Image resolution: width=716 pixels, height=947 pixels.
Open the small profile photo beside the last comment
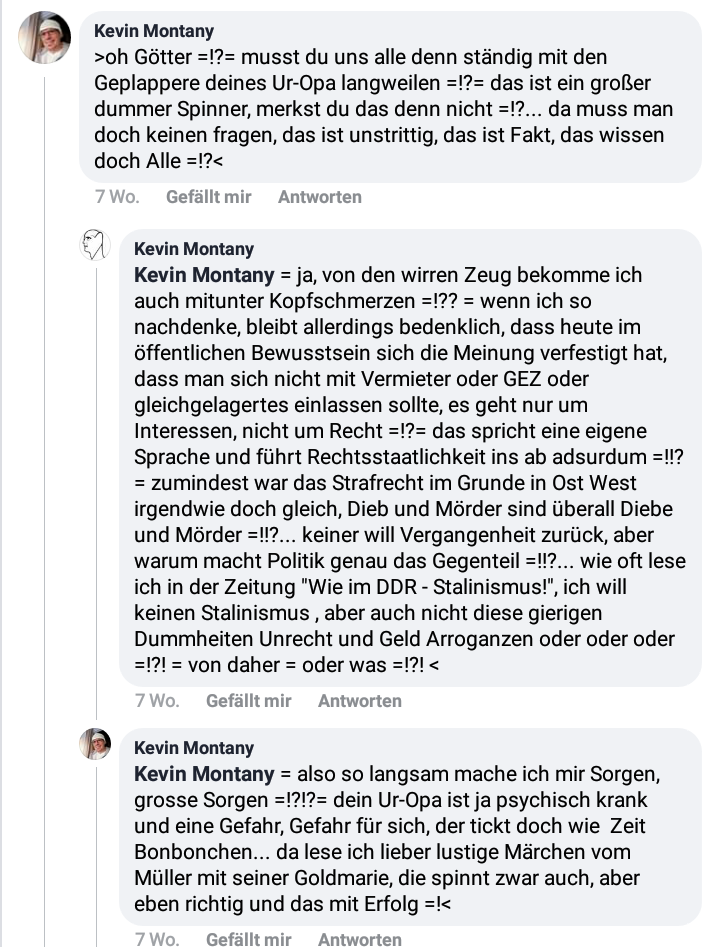[x=95, y=743]
